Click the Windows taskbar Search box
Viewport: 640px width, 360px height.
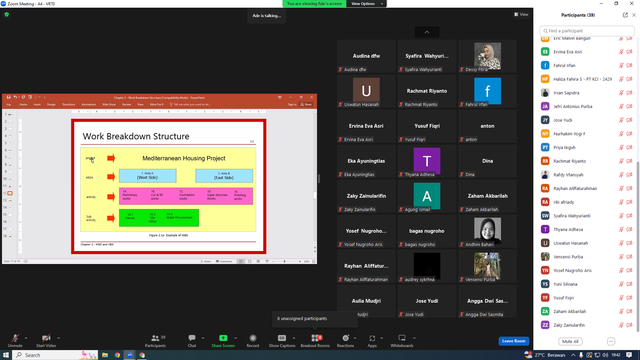coord(56,355)
